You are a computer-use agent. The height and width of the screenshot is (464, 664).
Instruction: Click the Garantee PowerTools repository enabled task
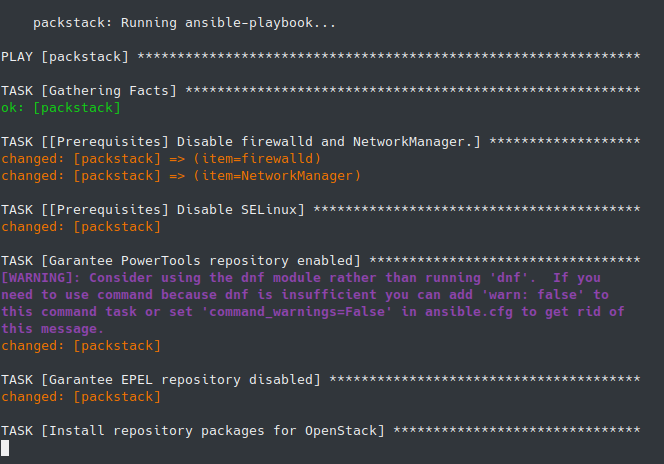click(180, 260)
